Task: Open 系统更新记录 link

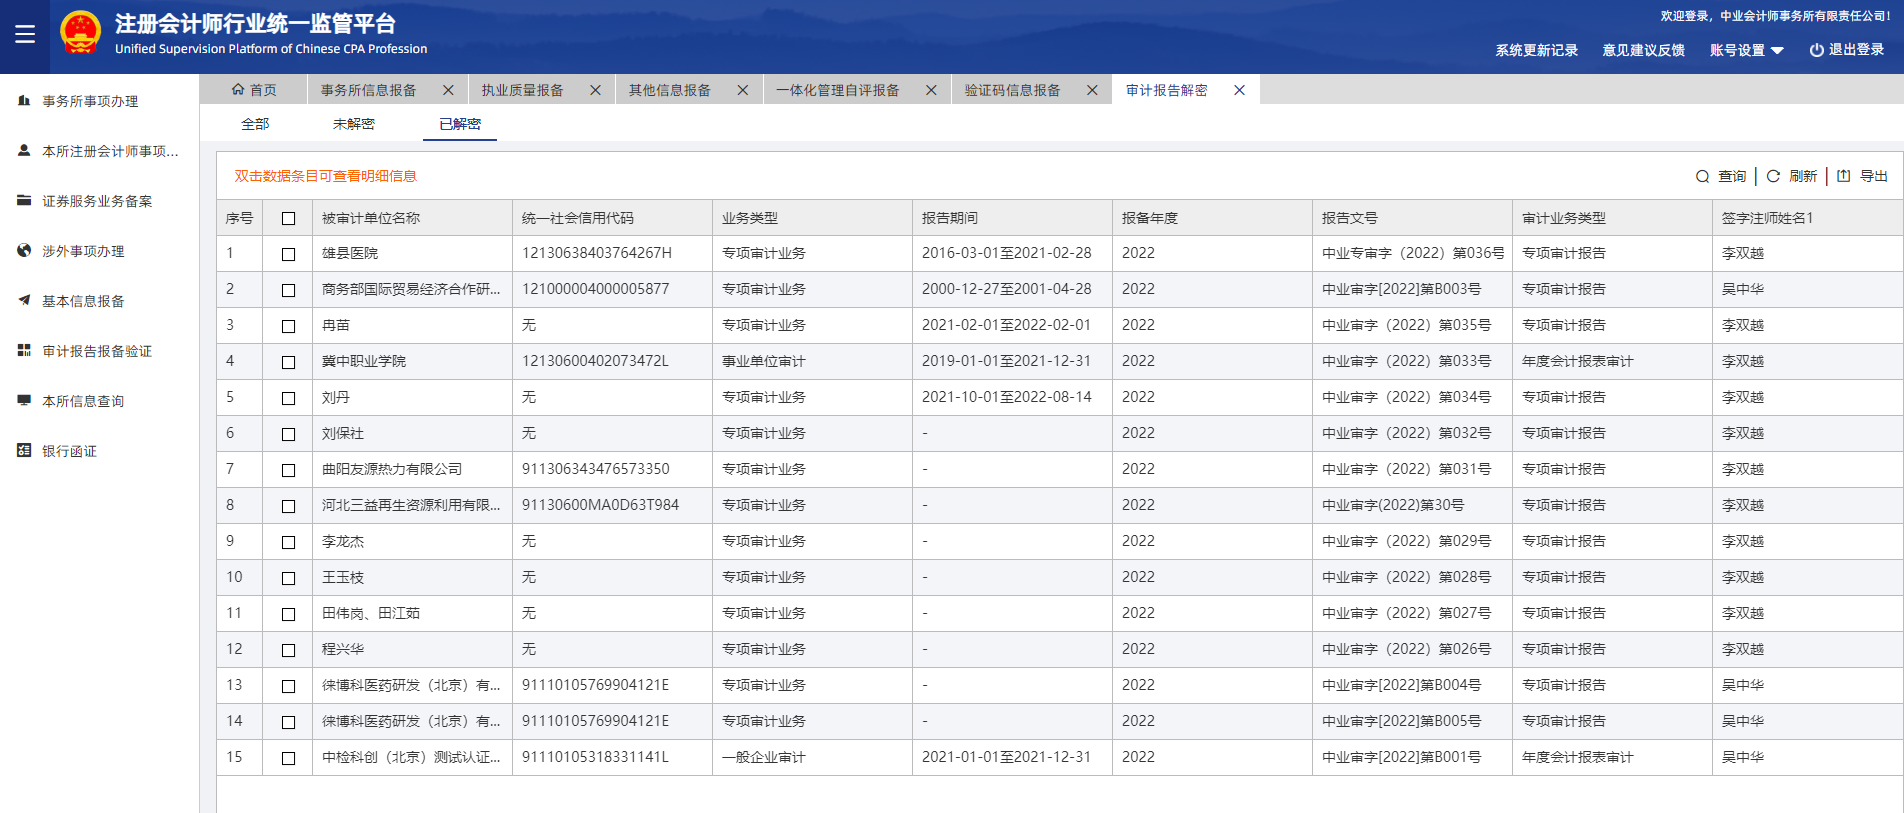Action: pyautogui.click(x=1536, y=50)
